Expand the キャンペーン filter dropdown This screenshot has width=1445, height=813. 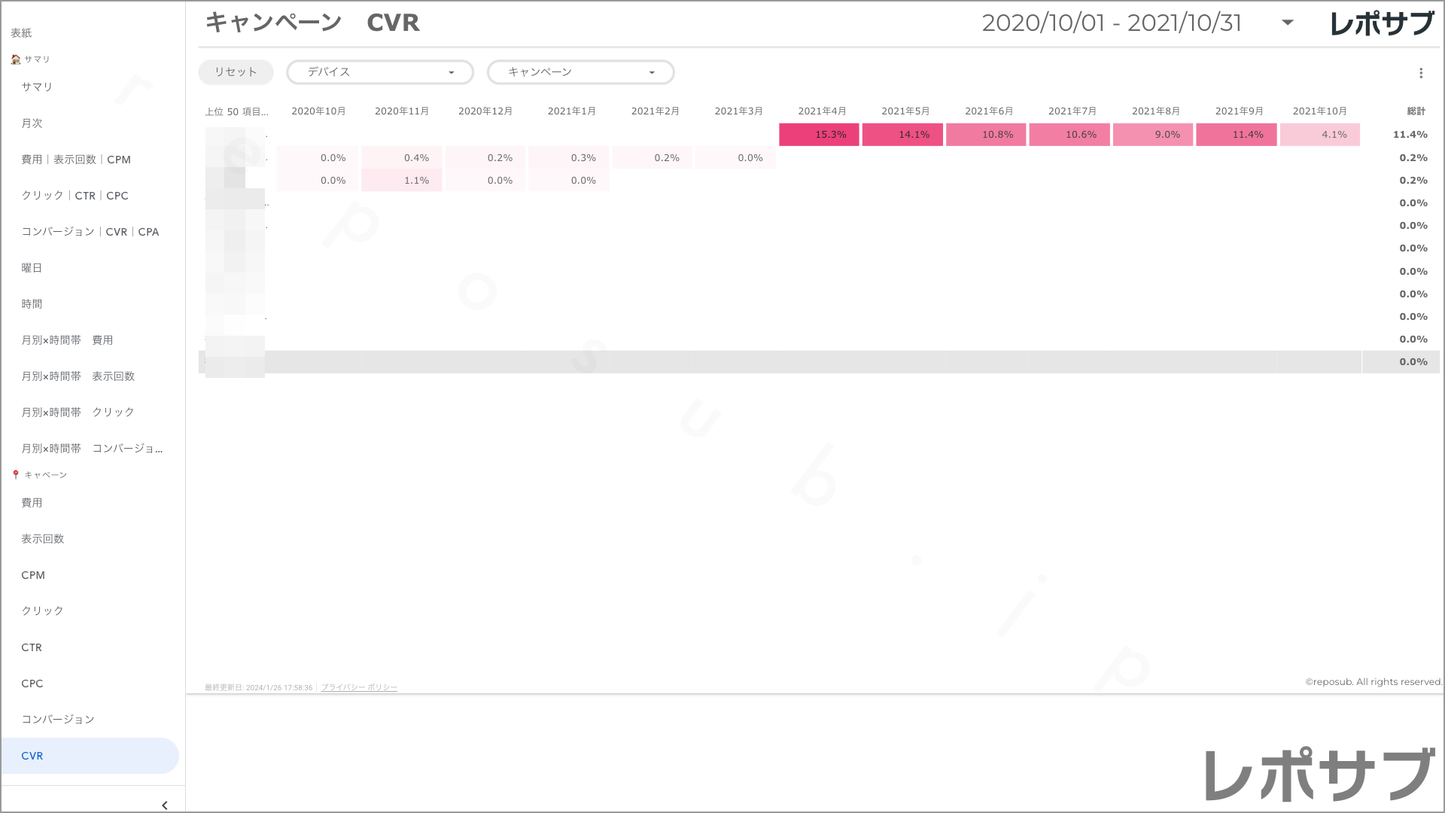click(x=580, y=72)
